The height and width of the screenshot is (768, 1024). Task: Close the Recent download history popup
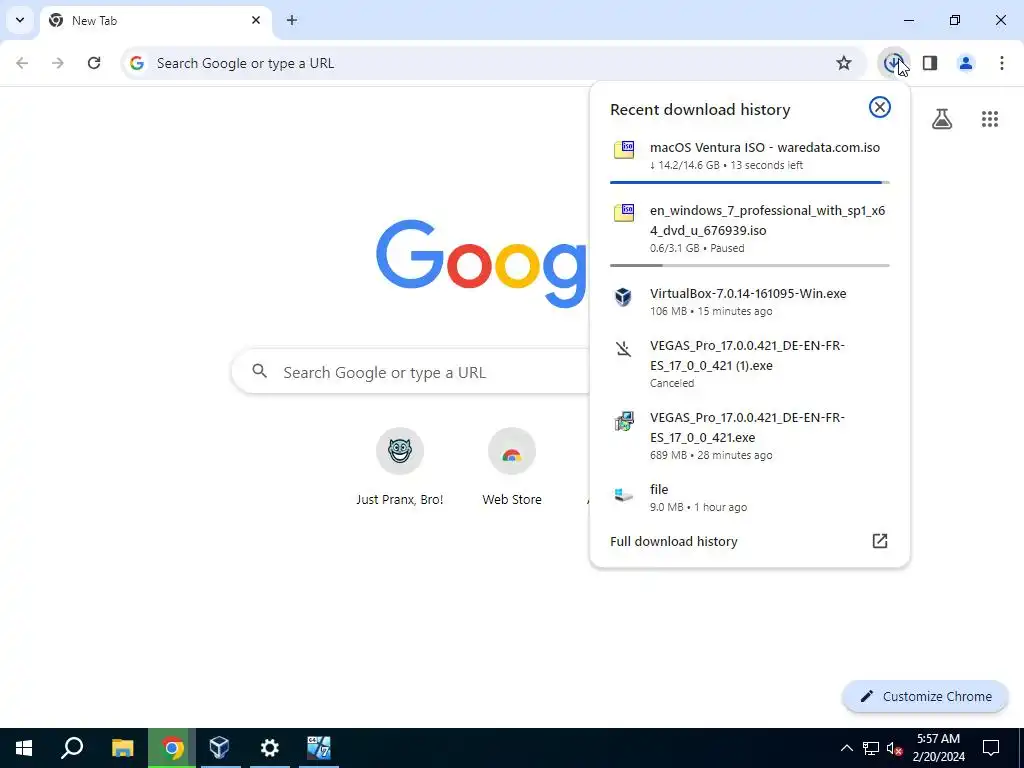click(x=880, y=107)
